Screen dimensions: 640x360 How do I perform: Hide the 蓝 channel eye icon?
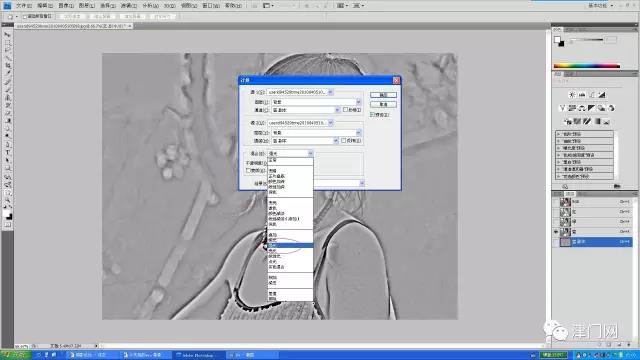click(556, 232)
